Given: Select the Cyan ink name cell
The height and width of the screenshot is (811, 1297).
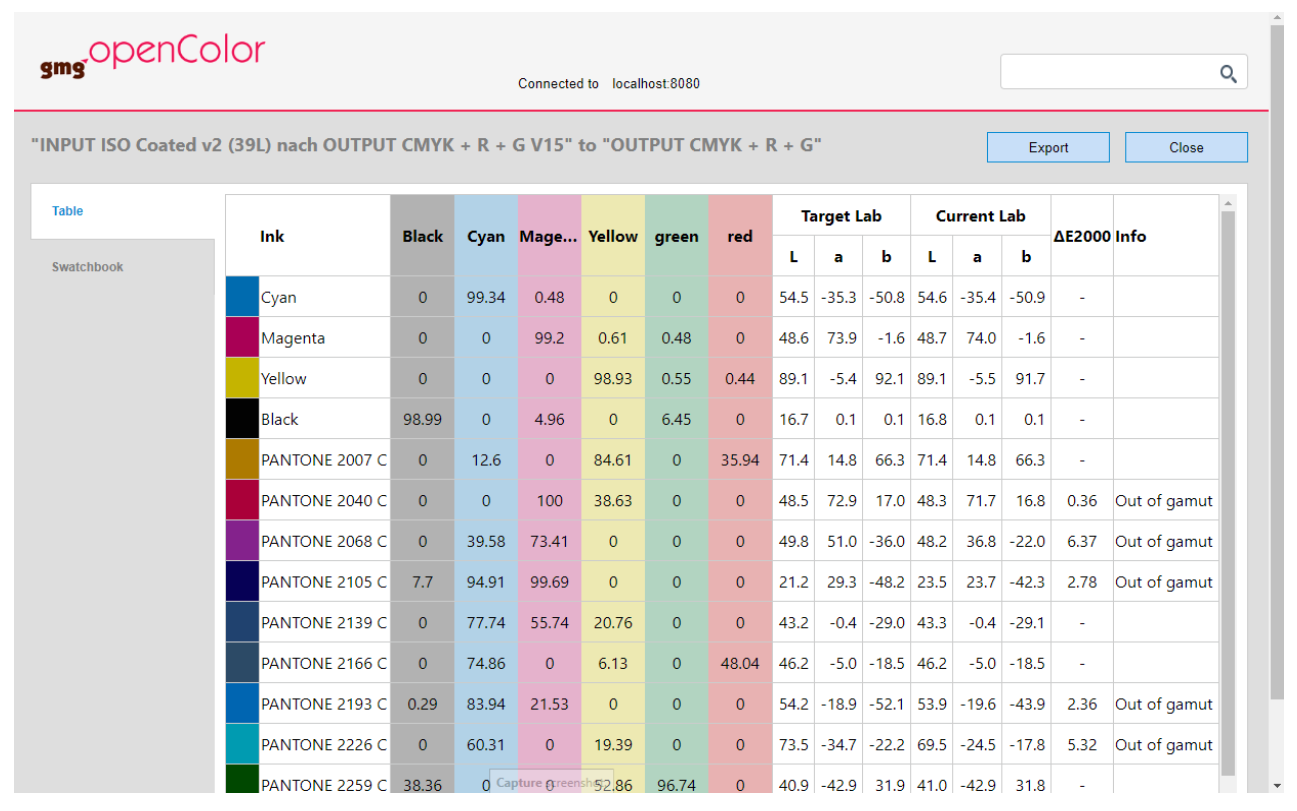Looking at the screenshot, I should tap(325, 297).
